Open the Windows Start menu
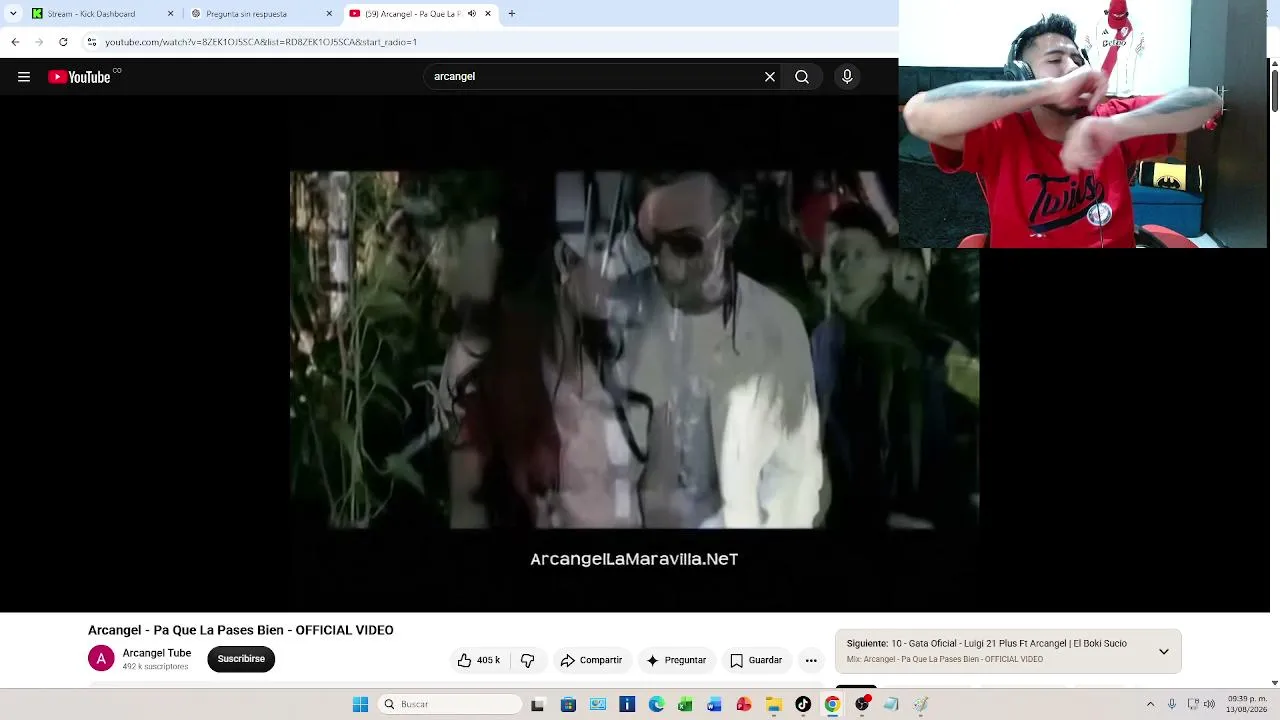The image size is (1280, 720). point(360,705)
